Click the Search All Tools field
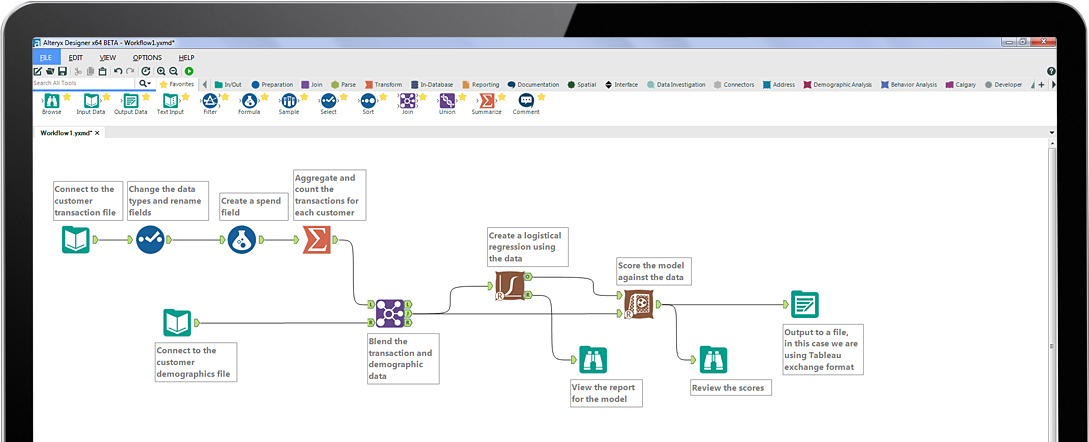Screen dimensions: 1089x442 [84, 84]
